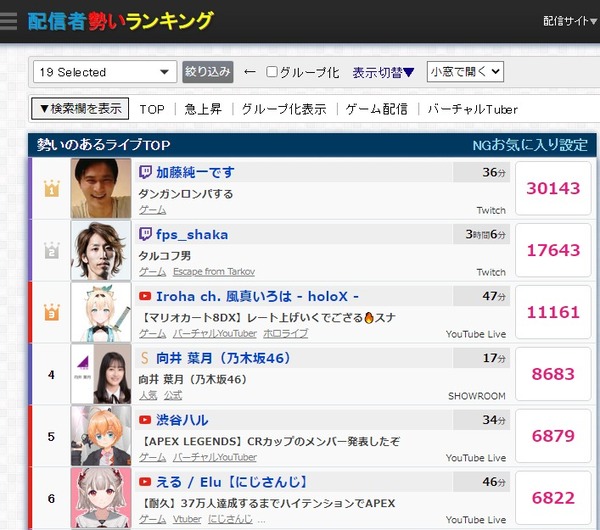Click the bronze rank 3 crown icon
This screenshot has width=600, height=530.
(52, 312)
